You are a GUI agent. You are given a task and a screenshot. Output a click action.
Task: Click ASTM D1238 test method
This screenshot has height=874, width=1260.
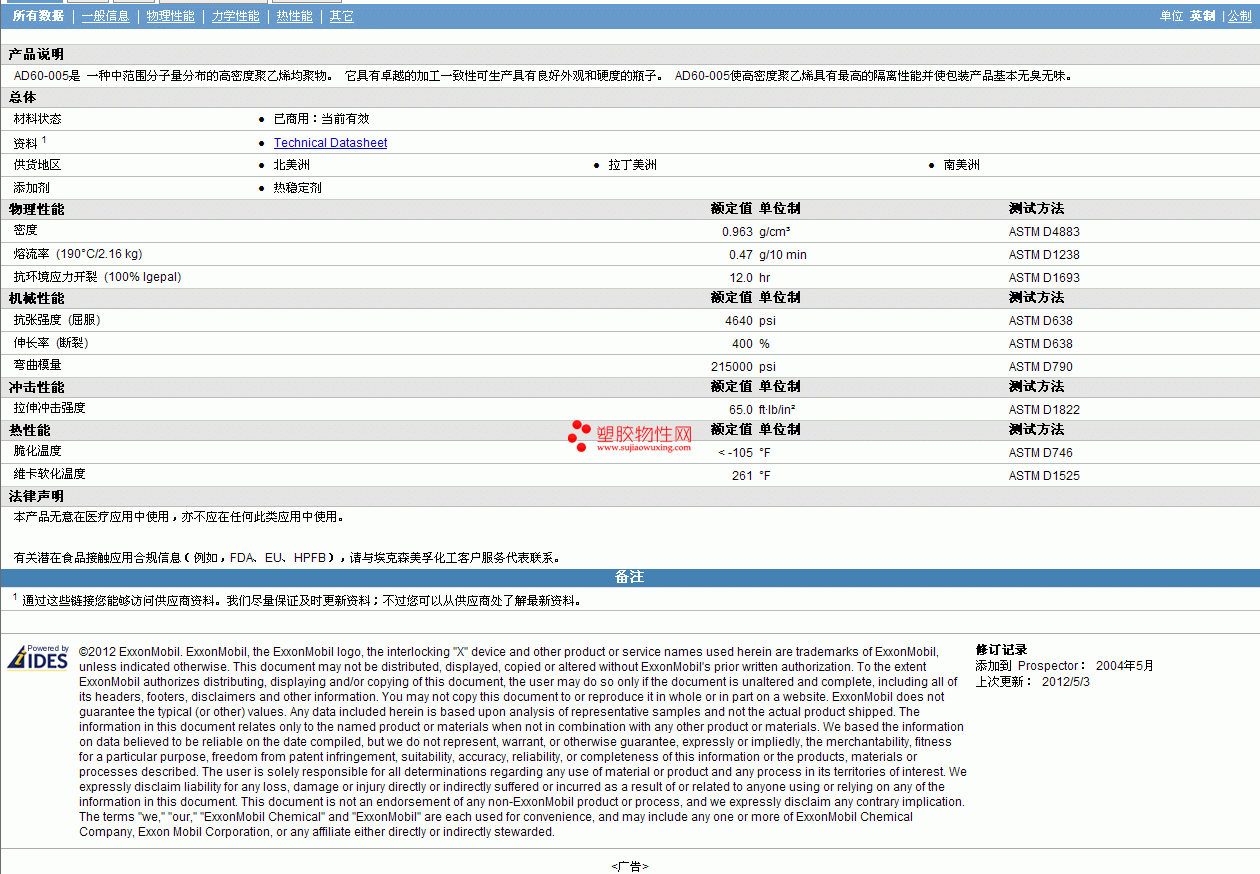[1044, 255]
